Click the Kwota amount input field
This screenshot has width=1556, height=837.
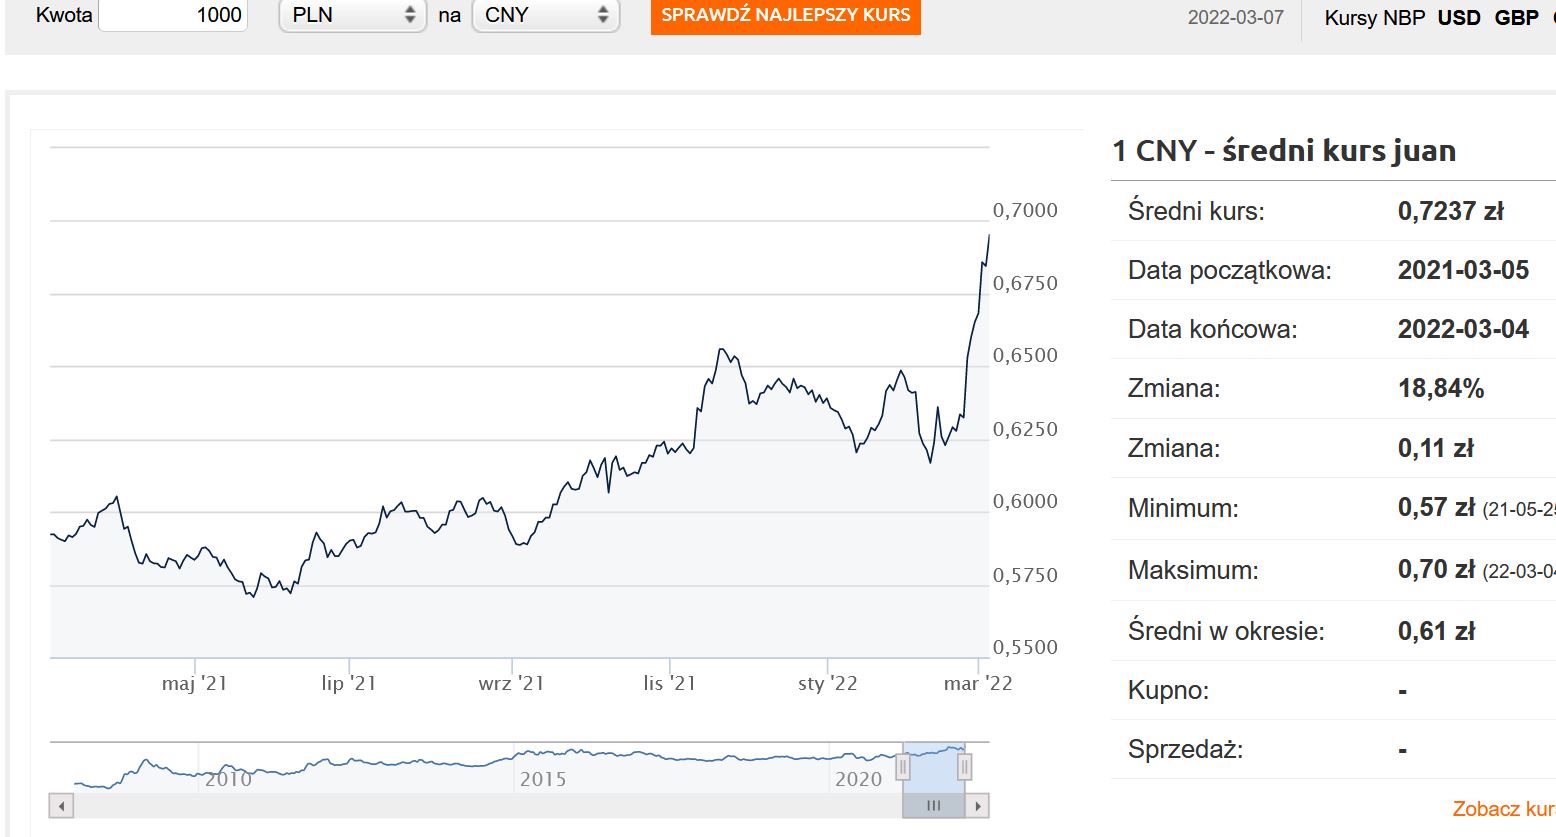point(173,15)
